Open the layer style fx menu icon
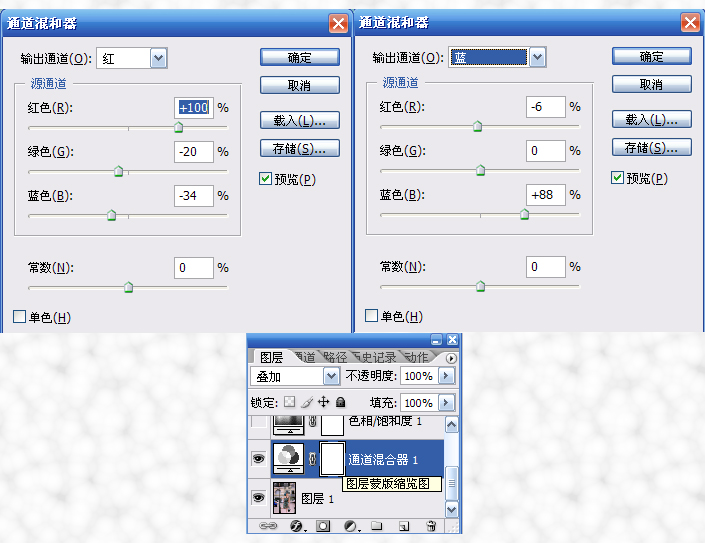705x543 pixels. (296, 525)
